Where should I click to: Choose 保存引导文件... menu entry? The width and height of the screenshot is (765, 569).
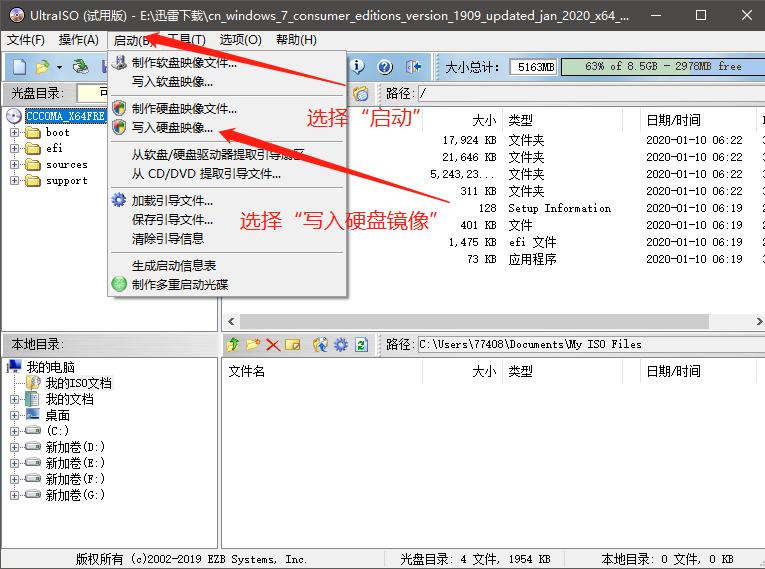click(227, 220)
